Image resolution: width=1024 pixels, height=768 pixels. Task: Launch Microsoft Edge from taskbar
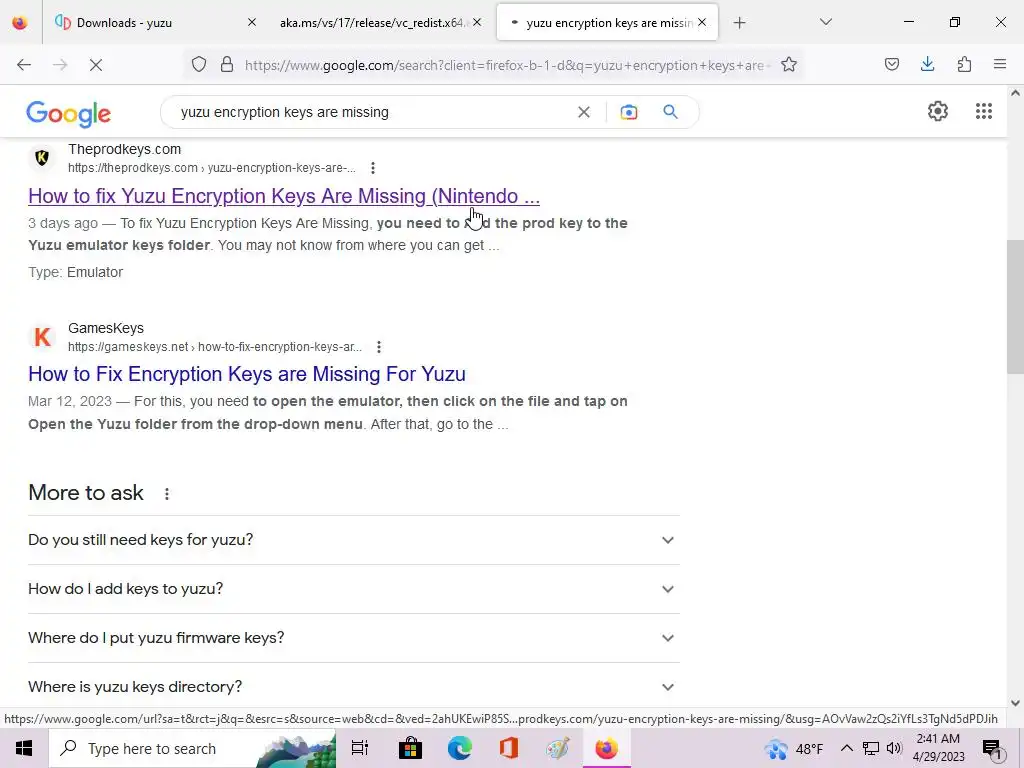(460, 748)
